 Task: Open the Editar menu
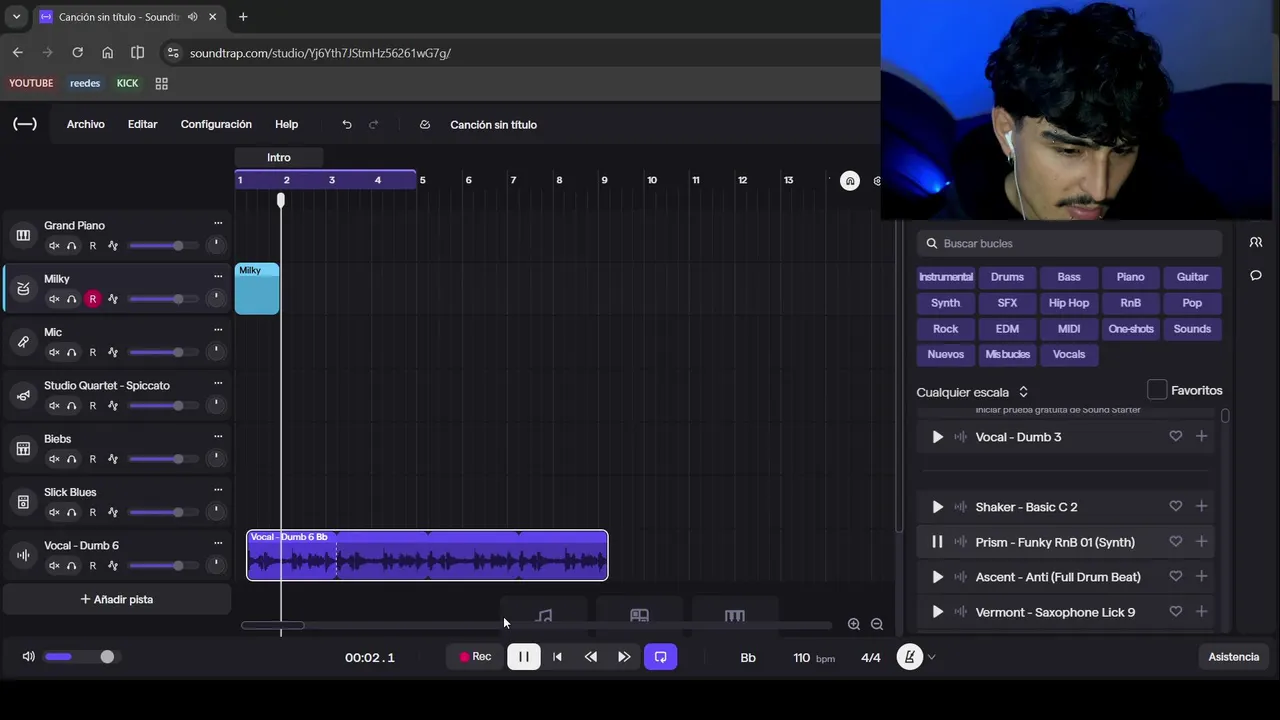point(142,124)
